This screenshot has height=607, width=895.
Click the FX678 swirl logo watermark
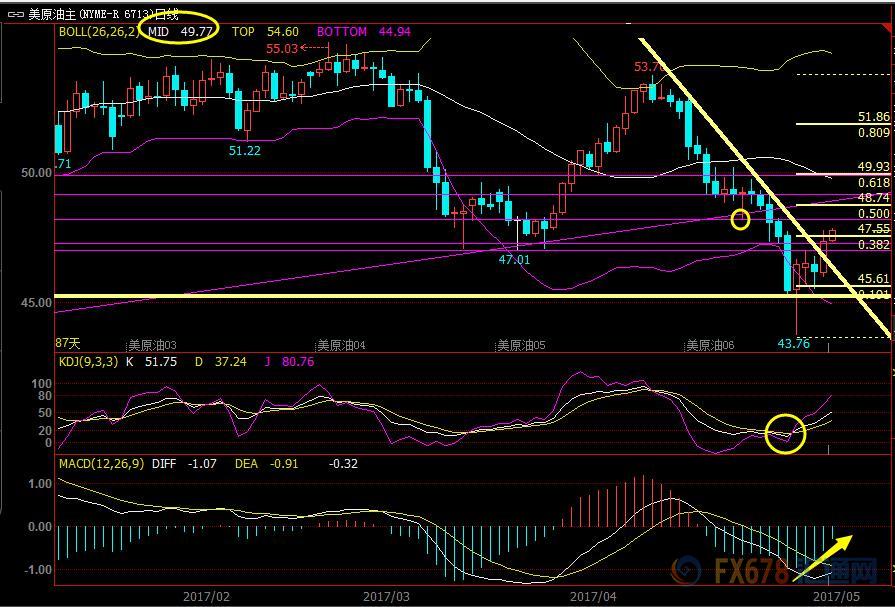(686, 572)
